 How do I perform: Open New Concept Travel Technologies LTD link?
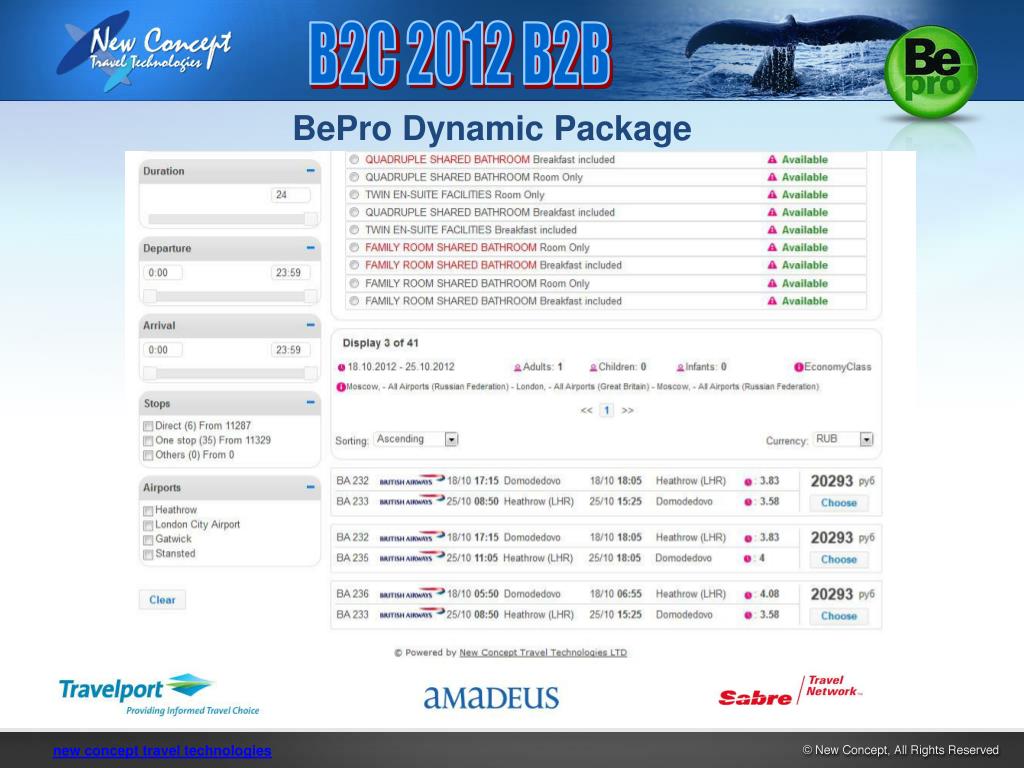(x=543, y=652)
